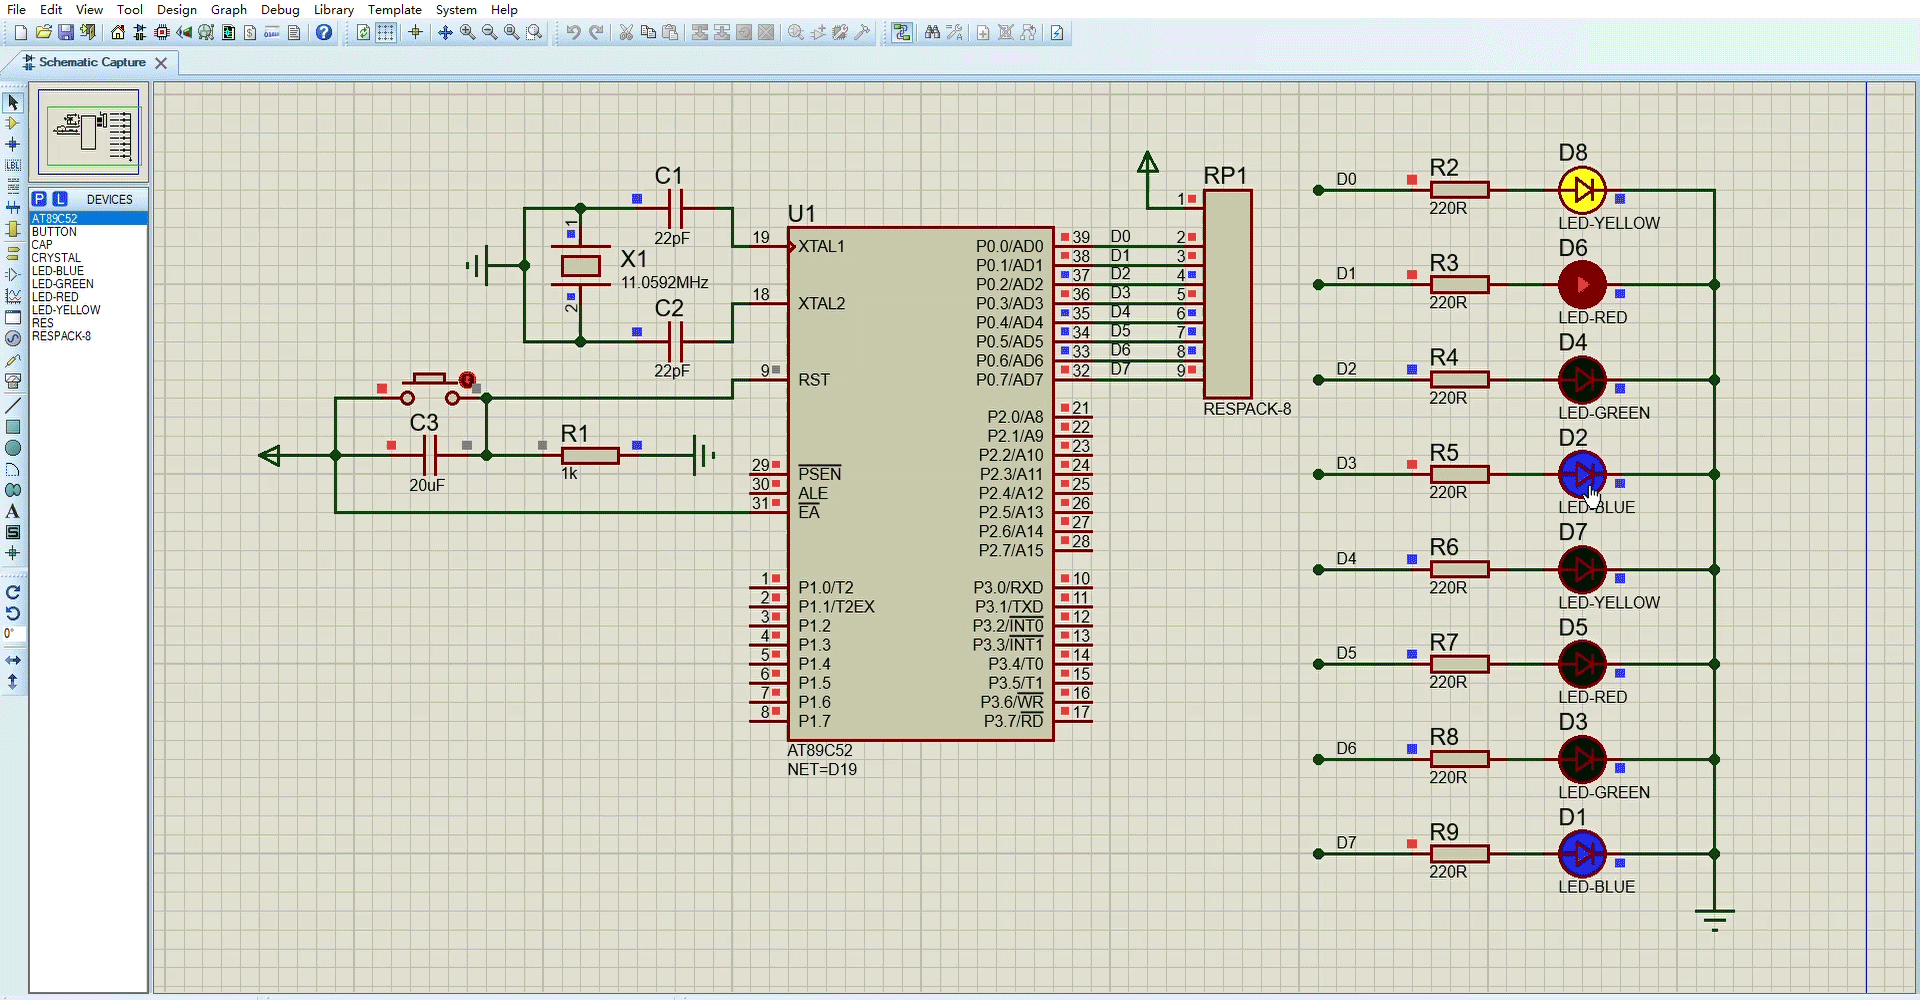Select Wire Label Mode tool
Screen dimensions: 1920x1000
13,165
